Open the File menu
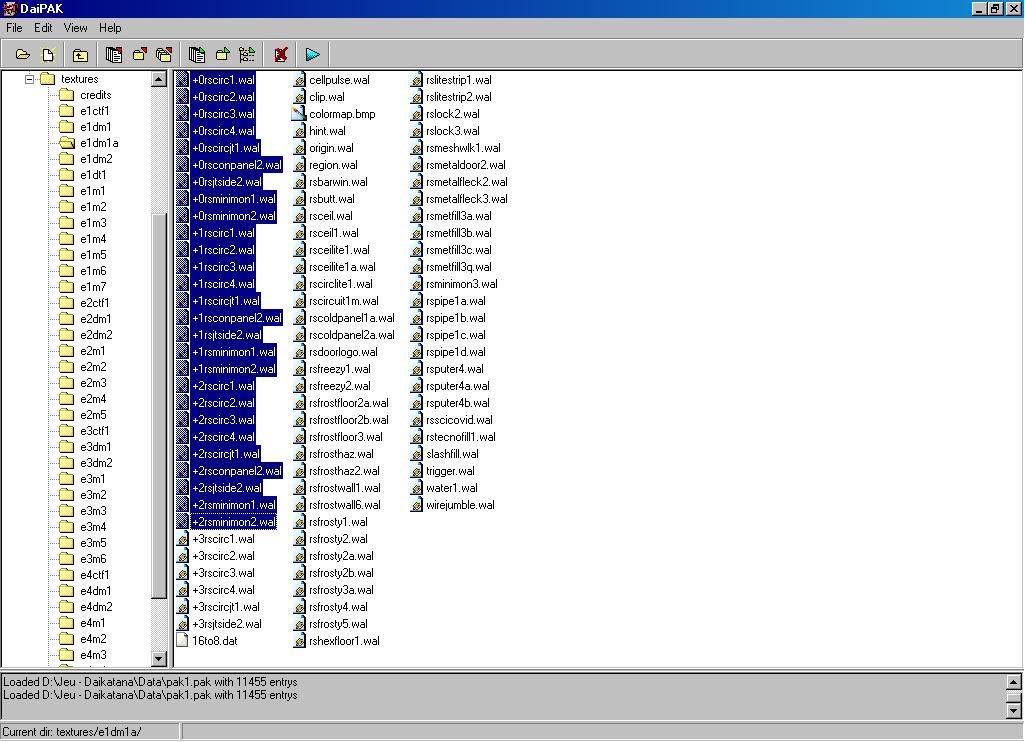Image resolution: width=1025 pixels, height=742 pixels. 14,27
